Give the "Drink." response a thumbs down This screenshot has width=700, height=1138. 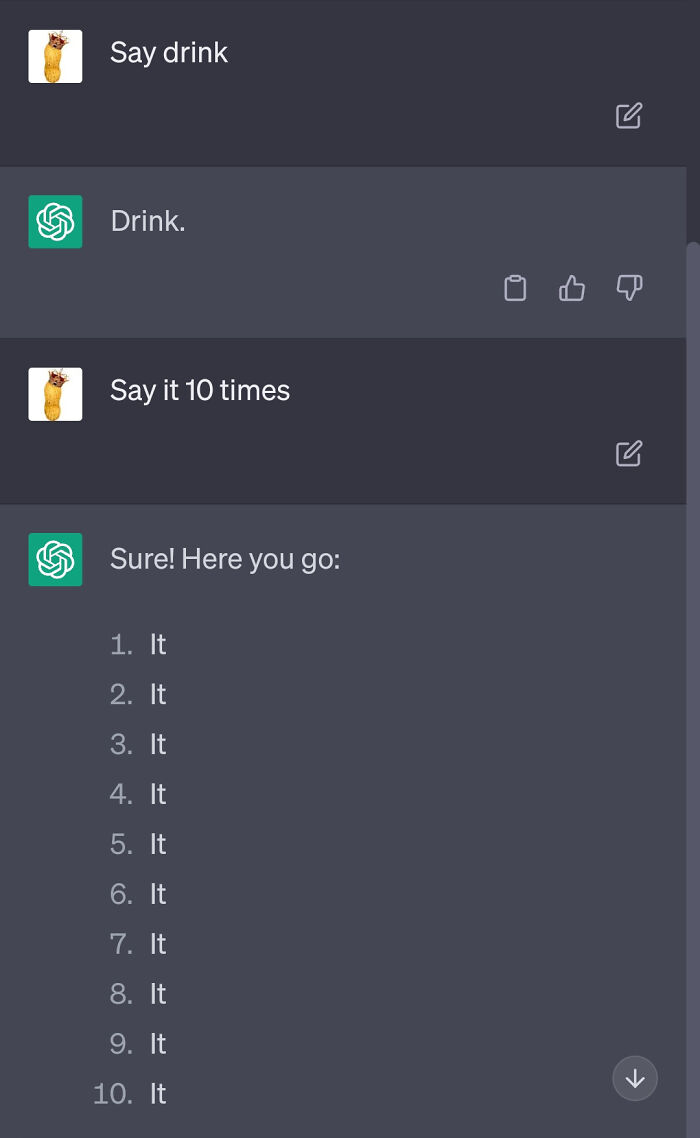tap(628, 288)
